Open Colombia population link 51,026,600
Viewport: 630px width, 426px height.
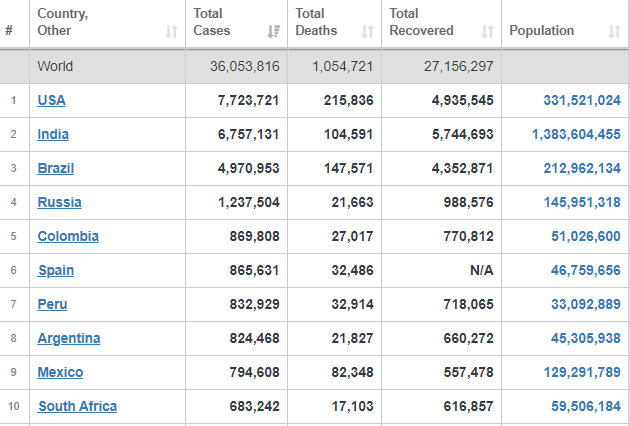tap(586, 236)
